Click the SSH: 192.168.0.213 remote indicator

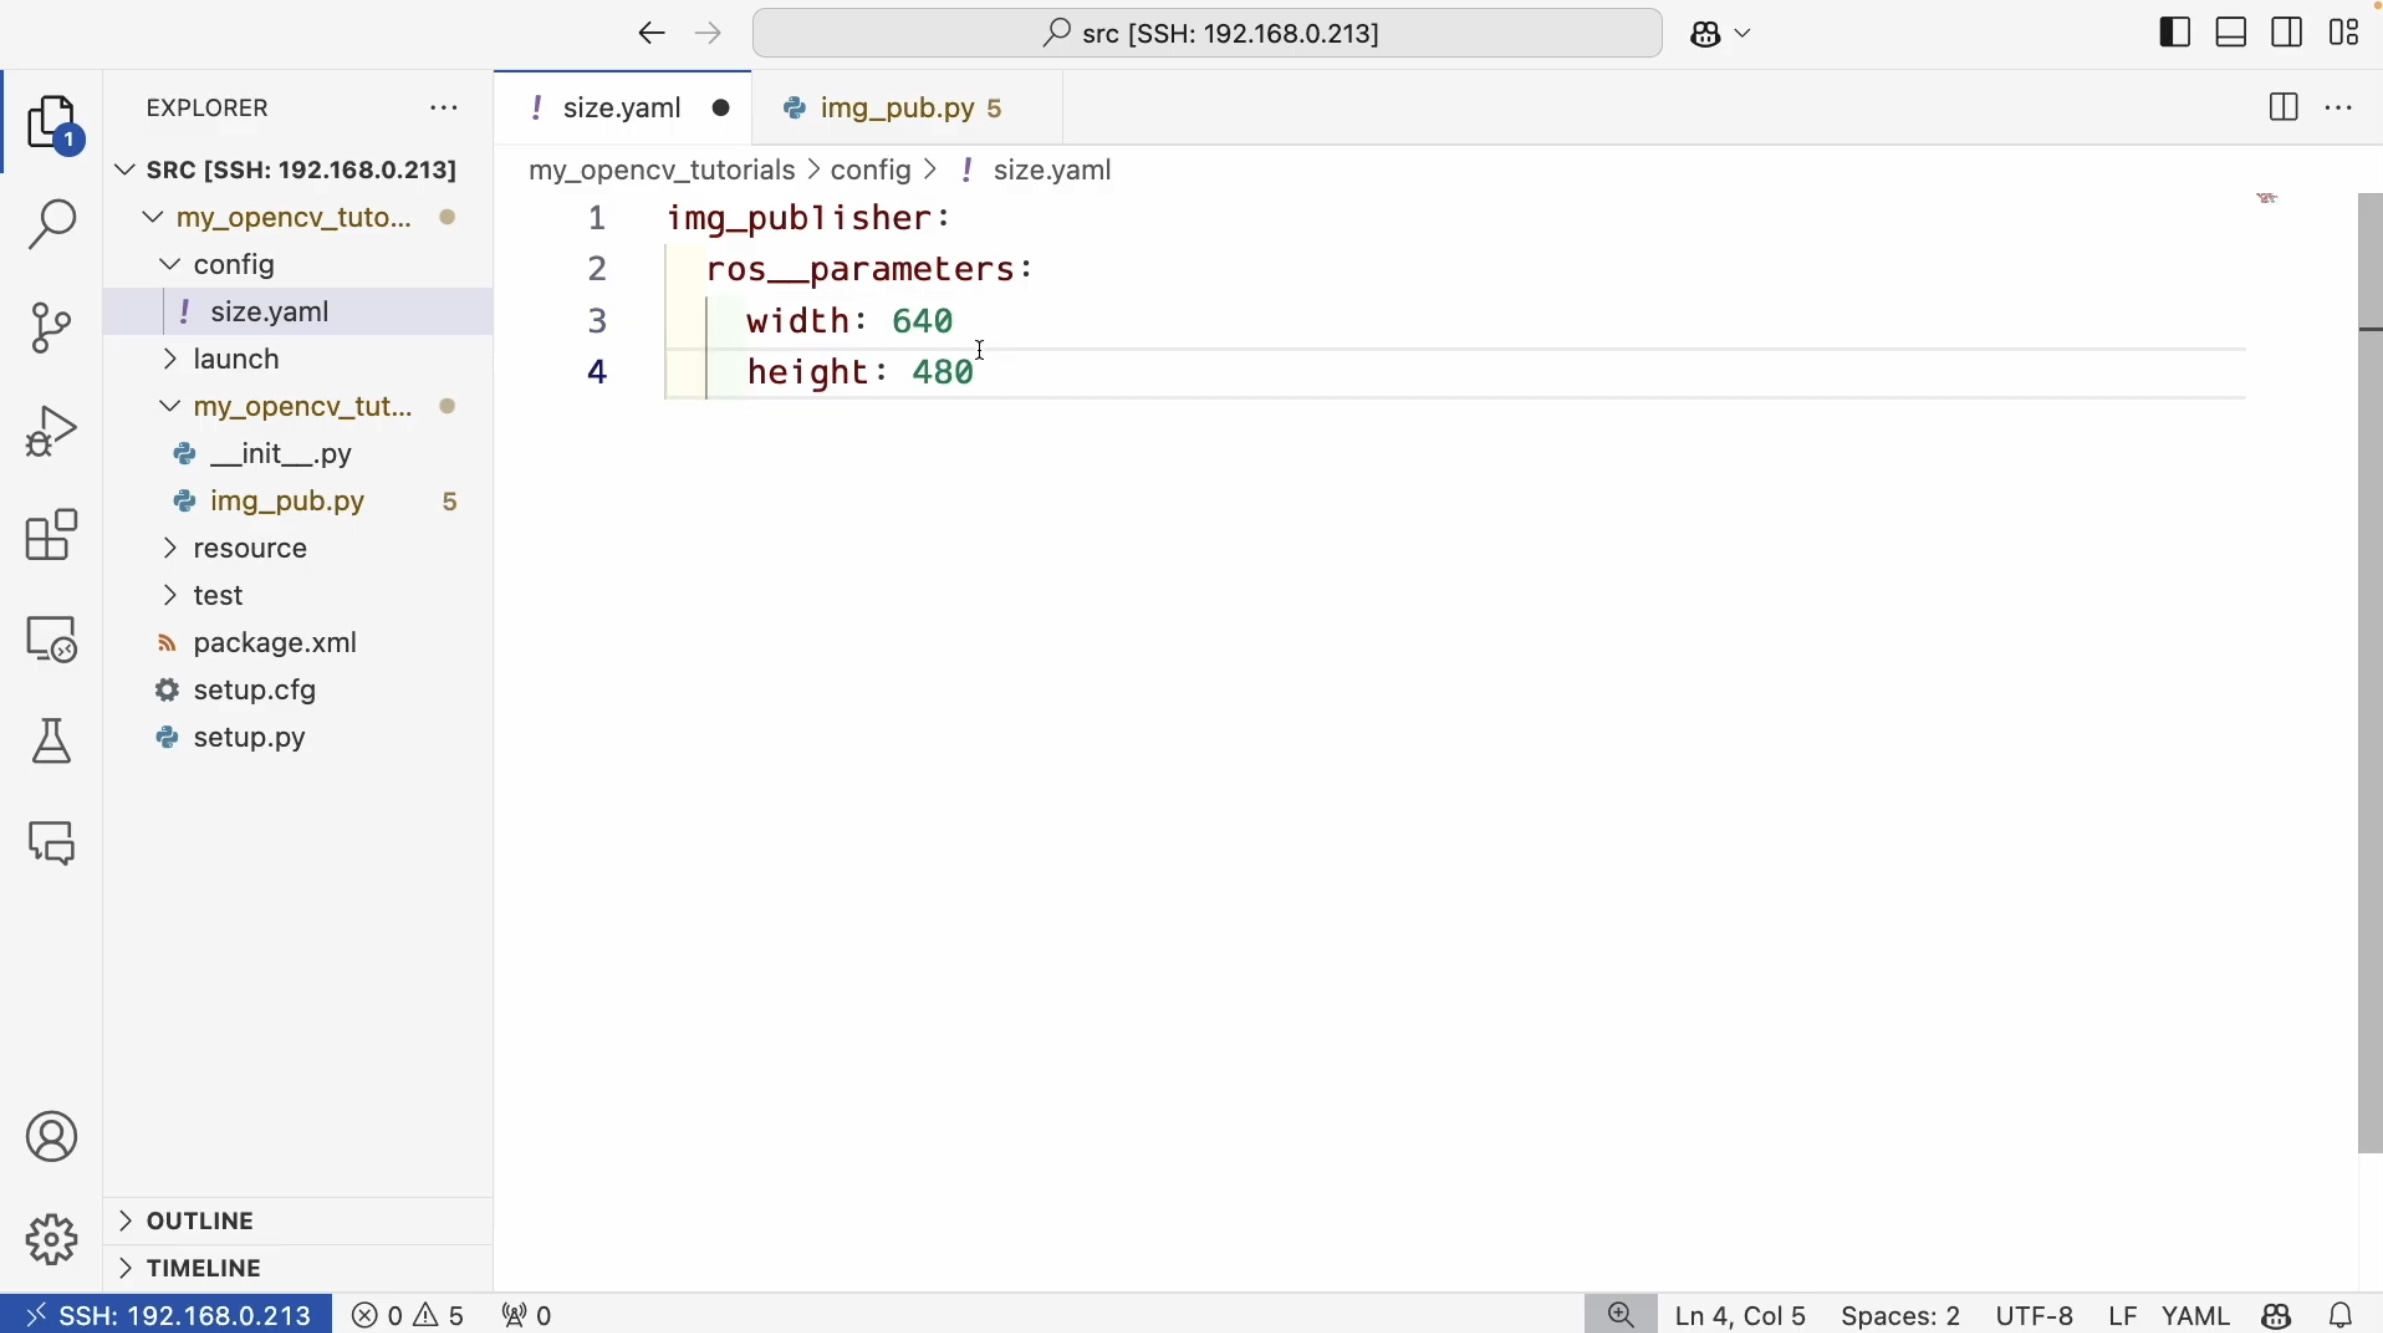[167, 1315]
